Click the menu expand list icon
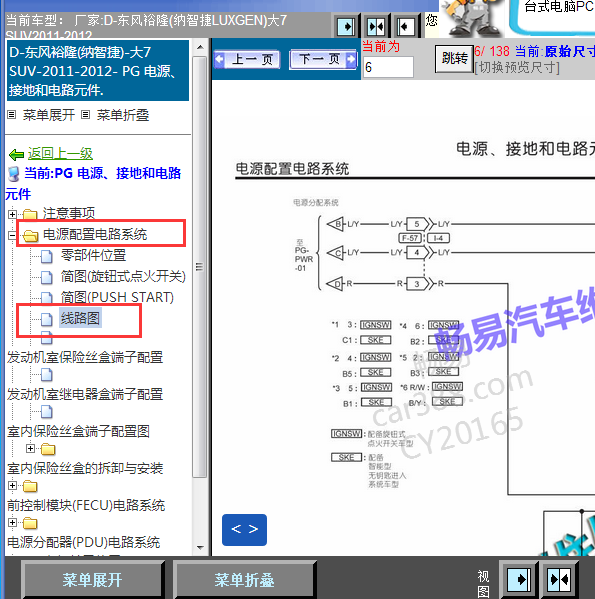Image resolution: width=595 pixels, height=599 pixels. [x=12, y=115]
